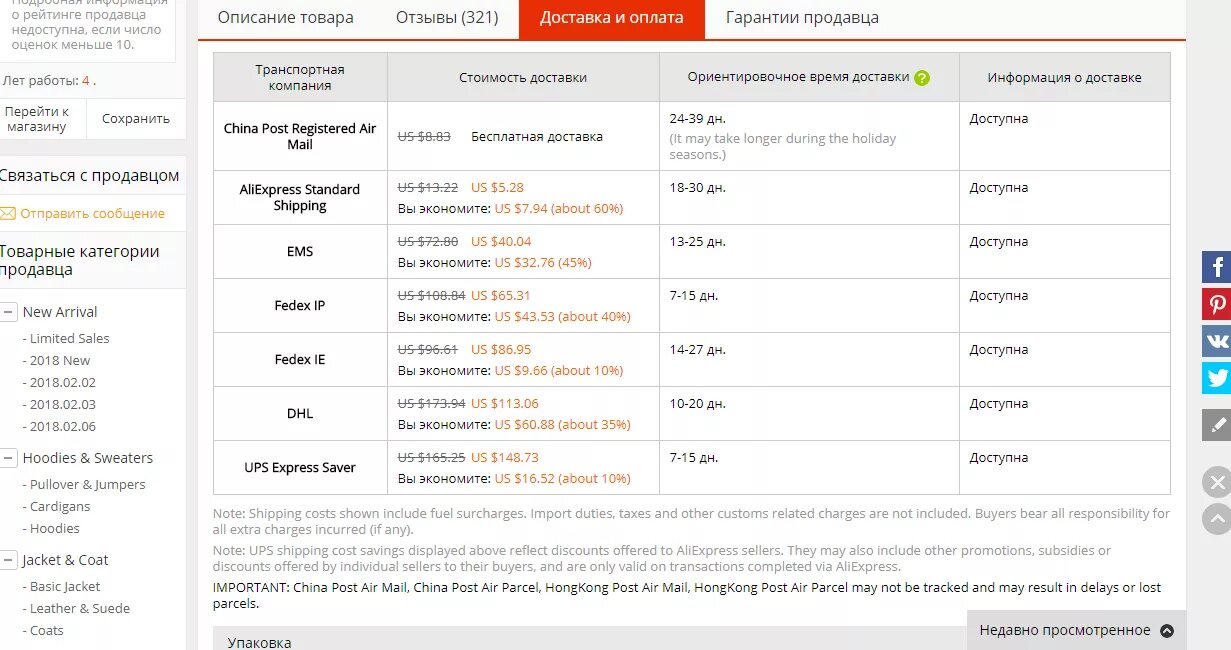This screenshot has width=1231, height=650.
Task: Open Jacket & Coat category link
Action: 66,560
